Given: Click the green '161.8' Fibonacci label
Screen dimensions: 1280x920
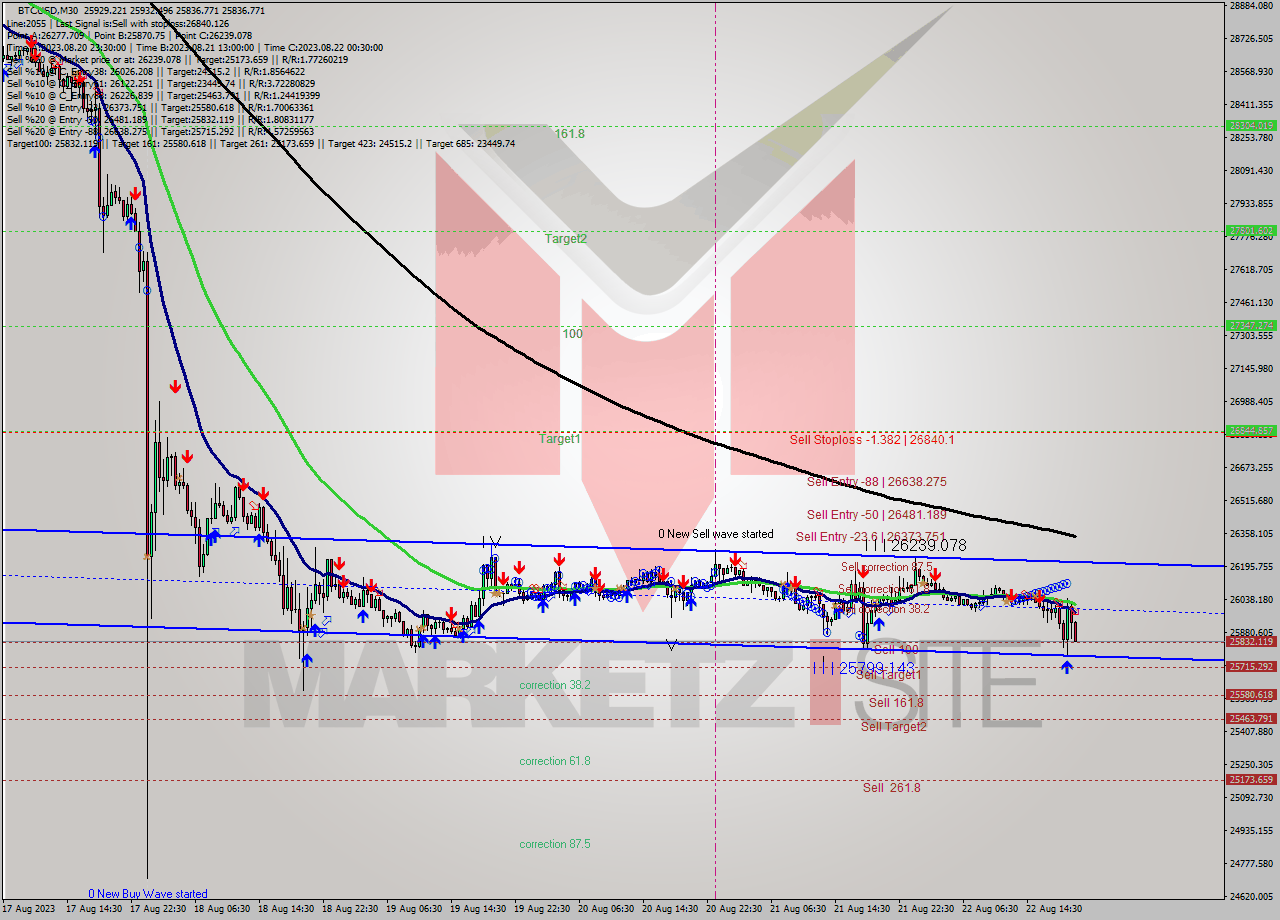Looking at the screenshot, I should pyautogui.click(x=569, y=133).
